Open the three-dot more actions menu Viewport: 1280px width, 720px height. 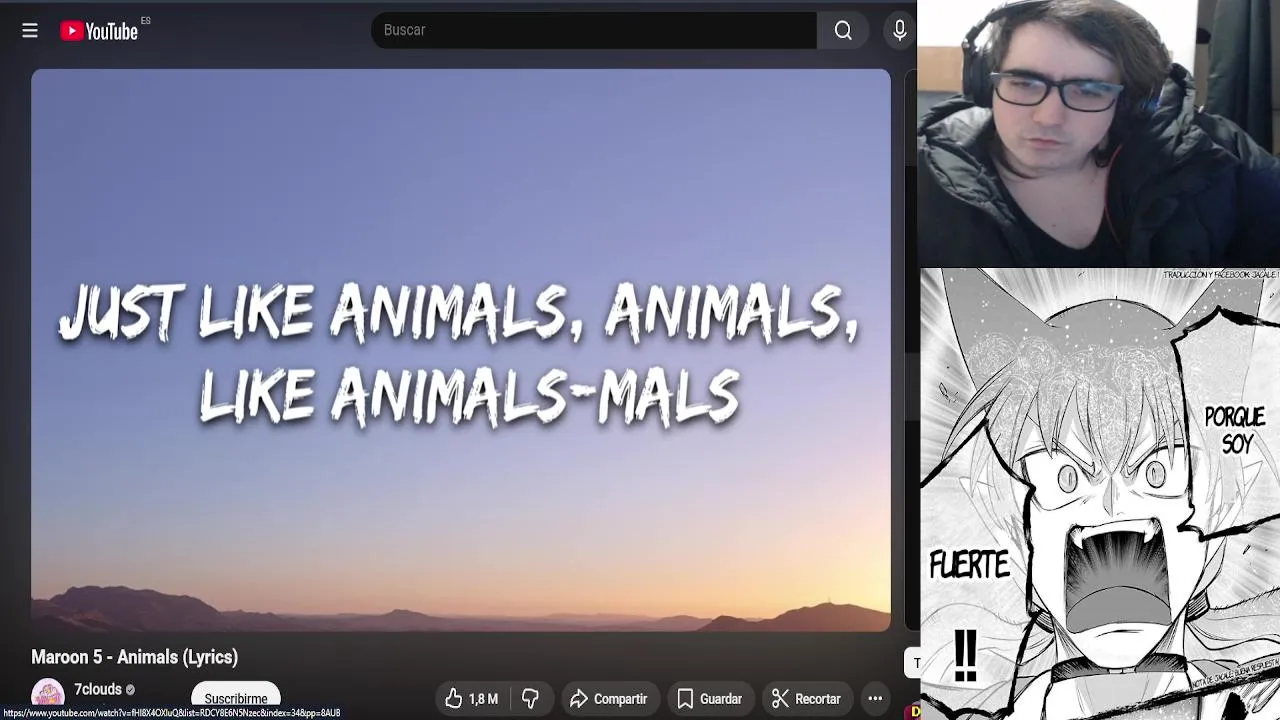click(875, 699)
